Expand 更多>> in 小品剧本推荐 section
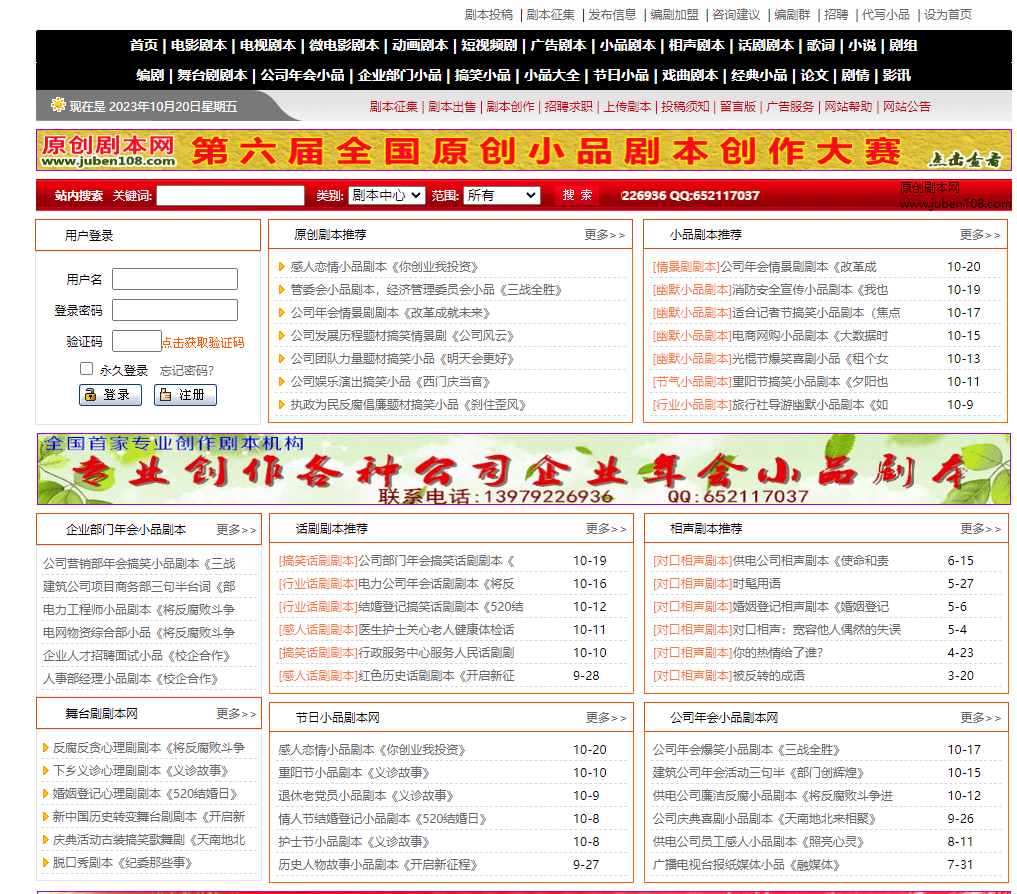The image size is (1017, 894). (979, 235)
